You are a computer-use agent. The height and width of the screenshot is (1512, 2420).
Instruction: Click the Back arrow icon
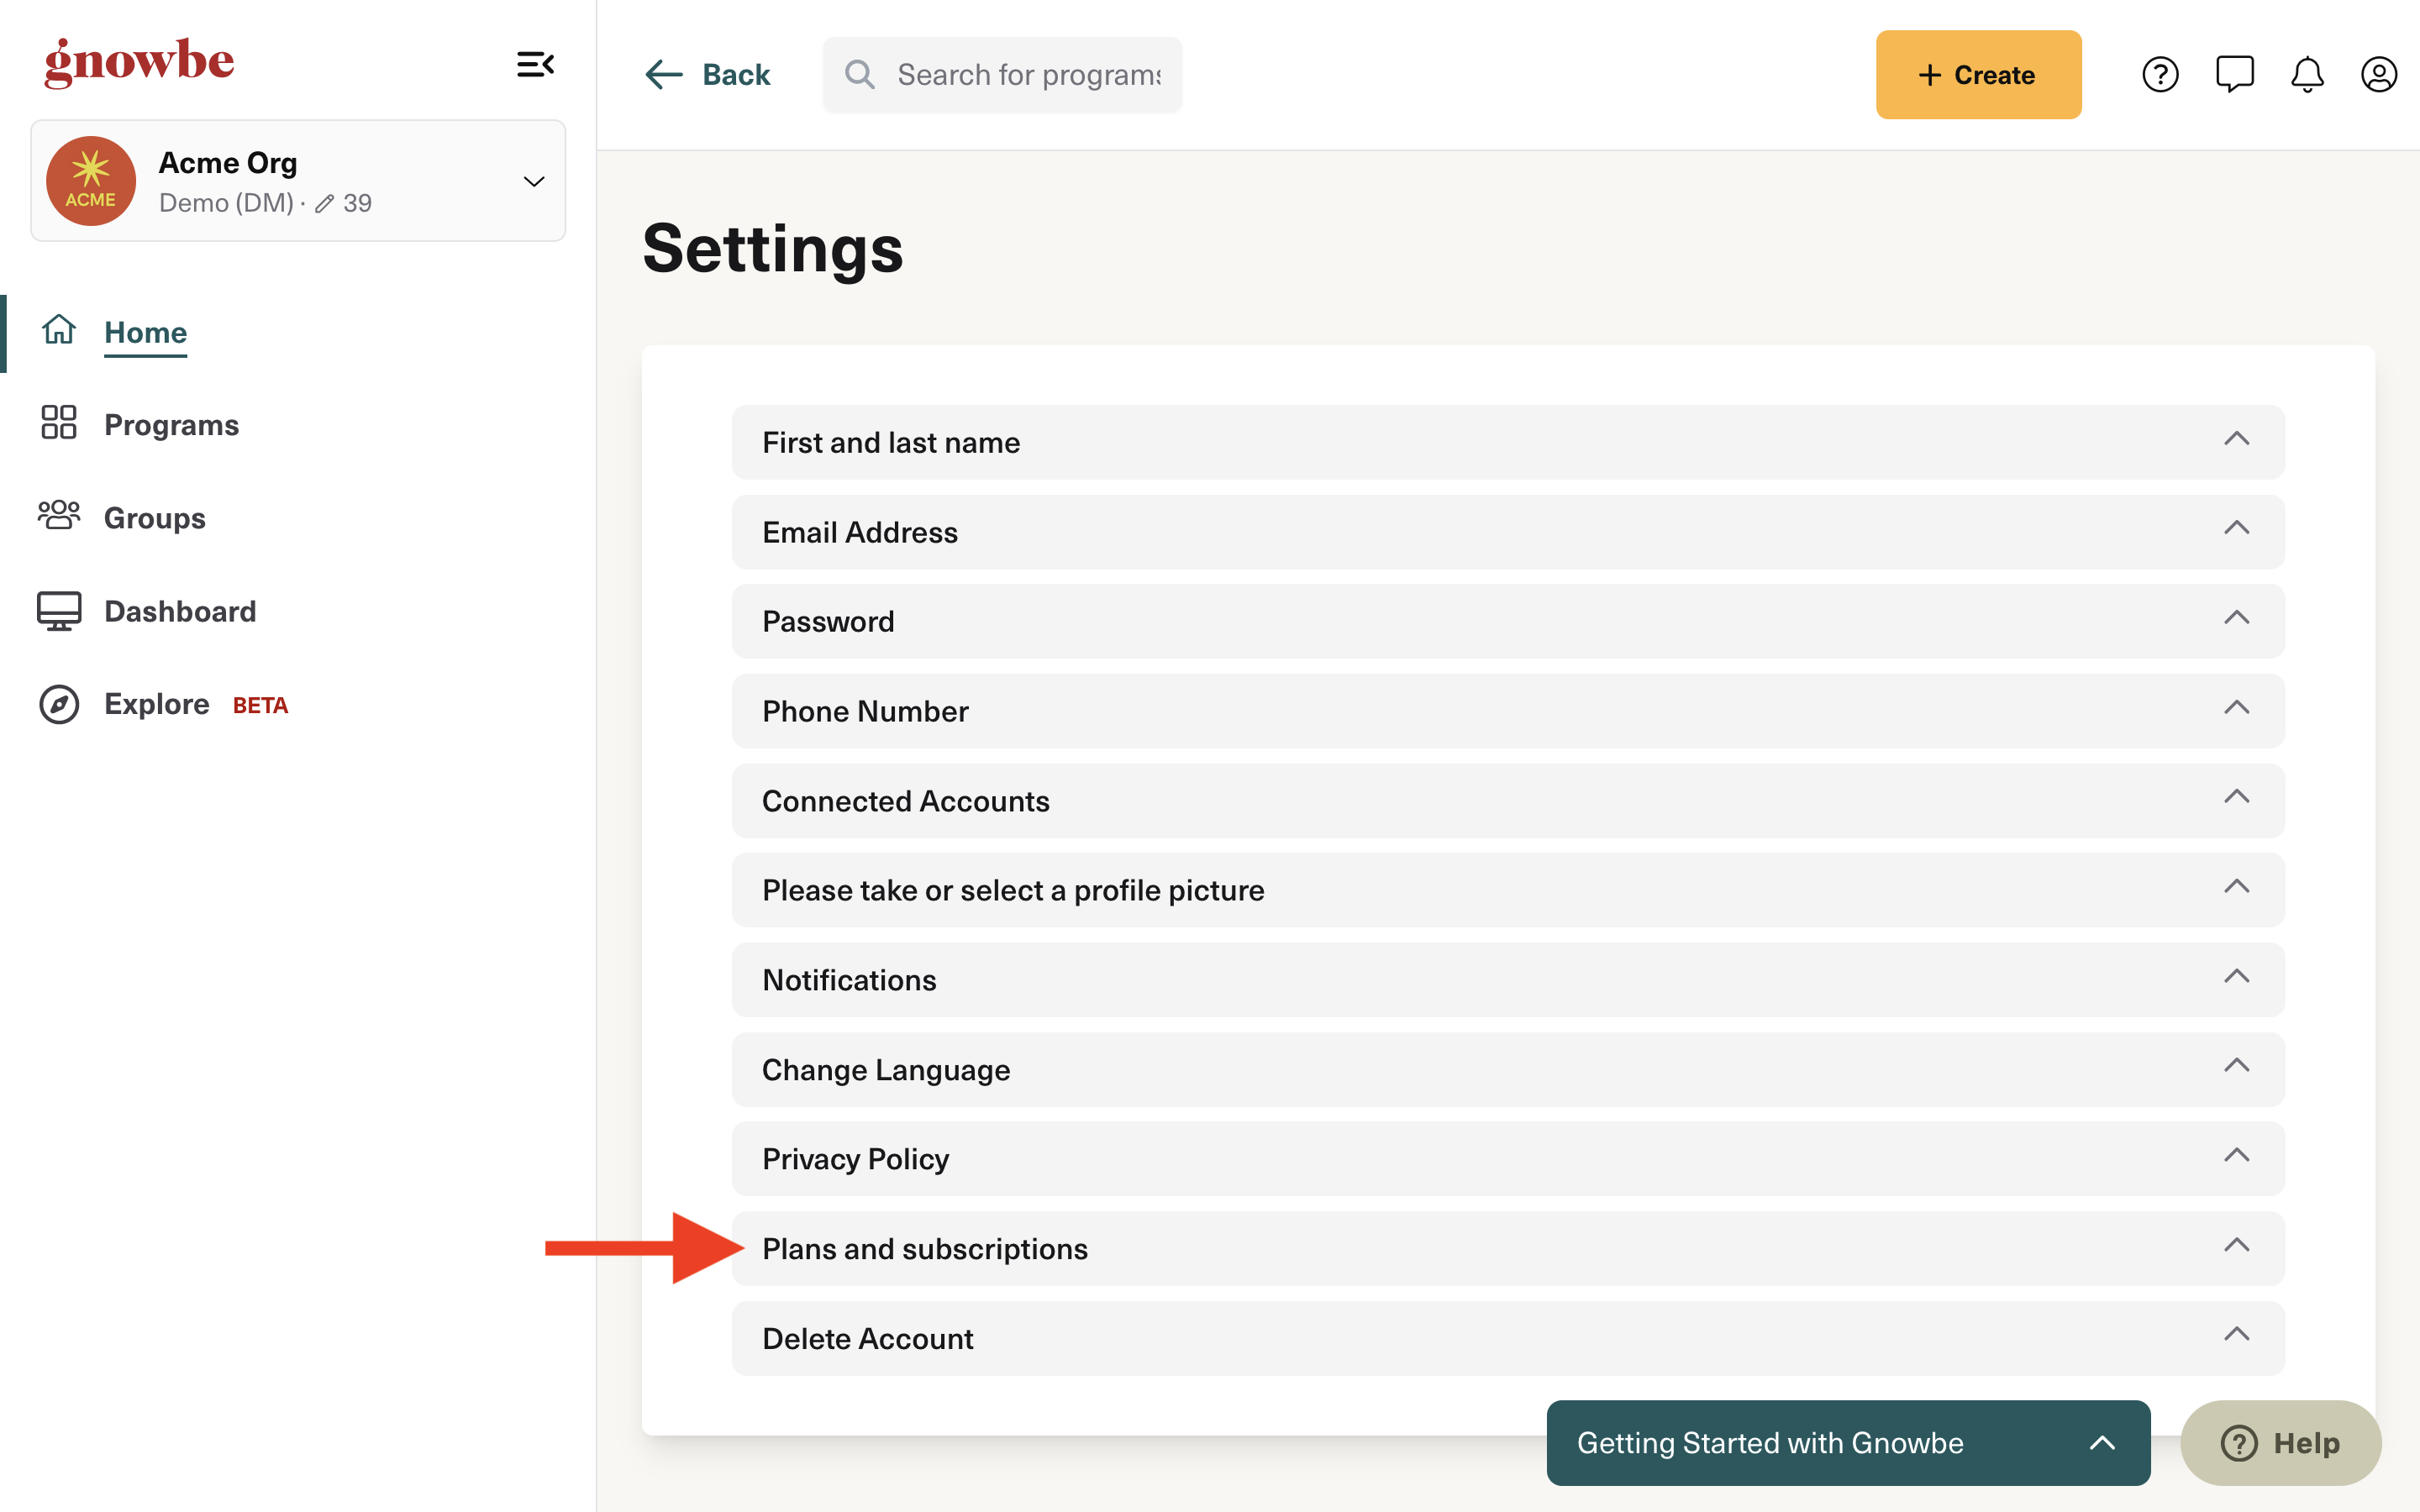(x=664, y=75)
